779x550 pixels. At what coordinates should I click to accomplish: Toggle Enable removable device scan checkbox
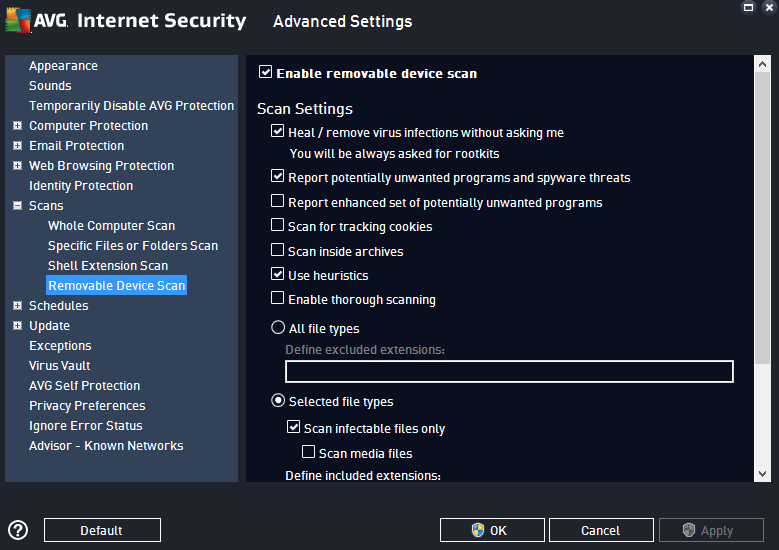(x=265, y=72)
